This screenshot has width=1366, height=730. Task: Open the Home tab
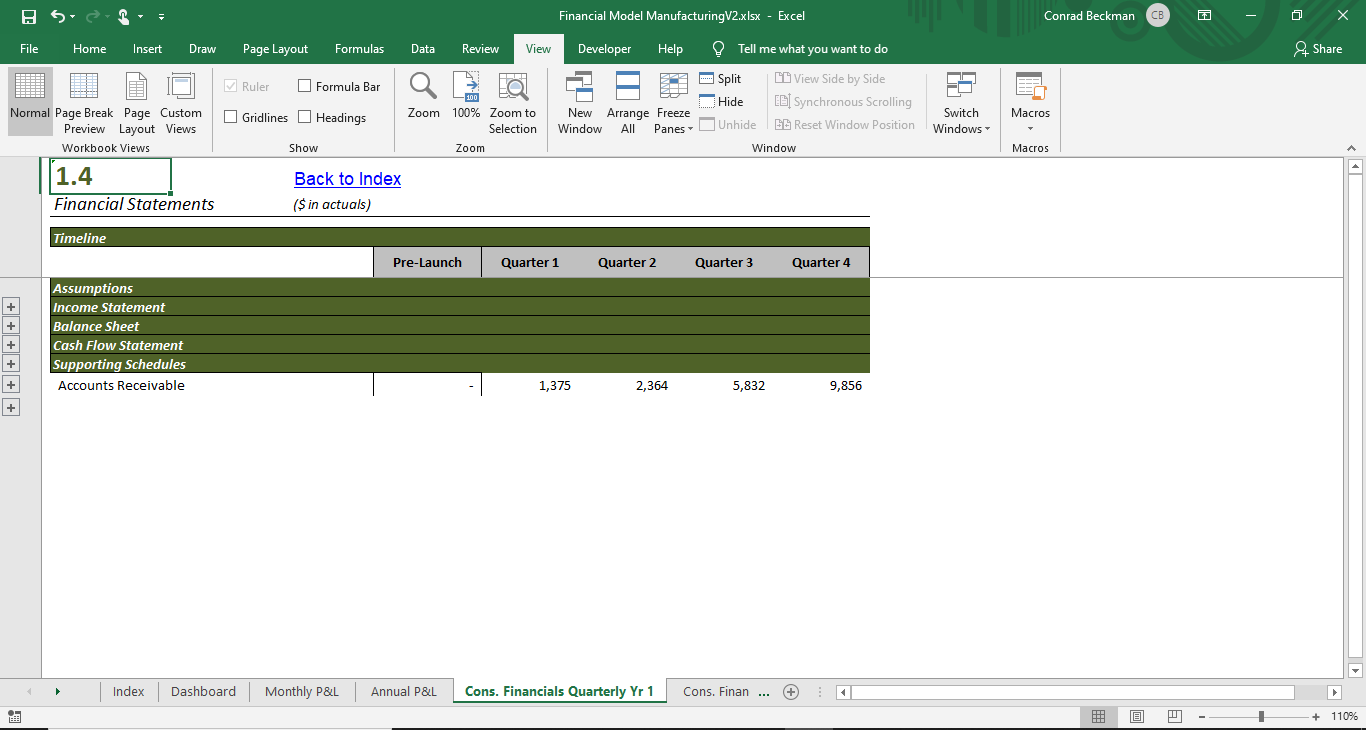pos(90,49)
